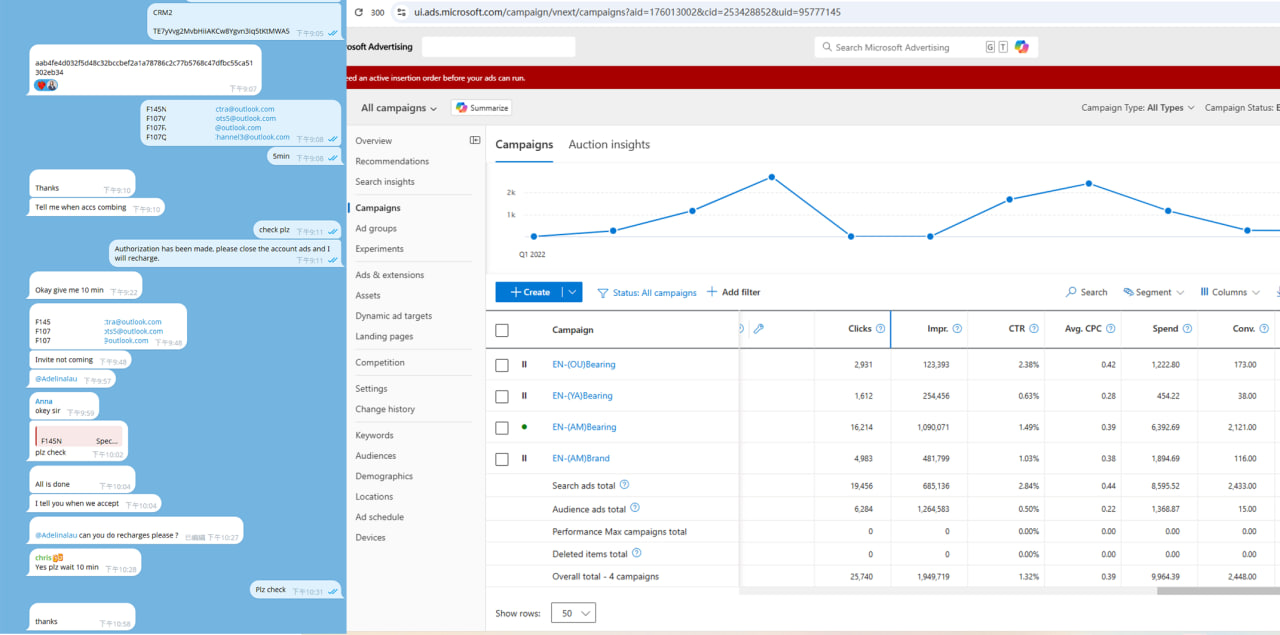Open the Copilot icon in the search box
Screen dimensions: 1280x635
click(1021, 47)
